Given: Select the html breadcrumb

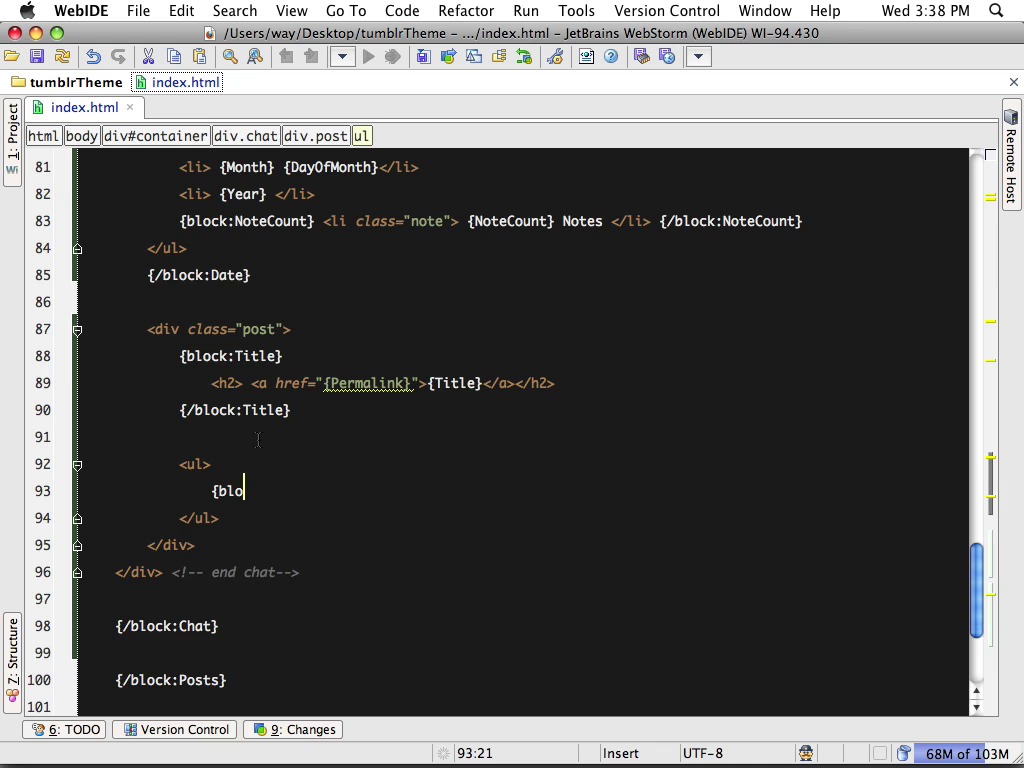Looking at the screenshot, I should click(44, 136).
